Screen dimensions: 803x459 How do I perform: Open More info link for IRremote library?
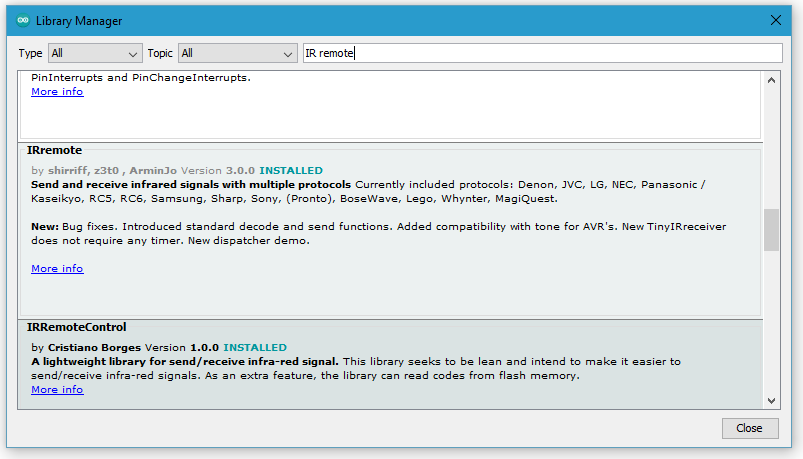(x=57, y=268)
